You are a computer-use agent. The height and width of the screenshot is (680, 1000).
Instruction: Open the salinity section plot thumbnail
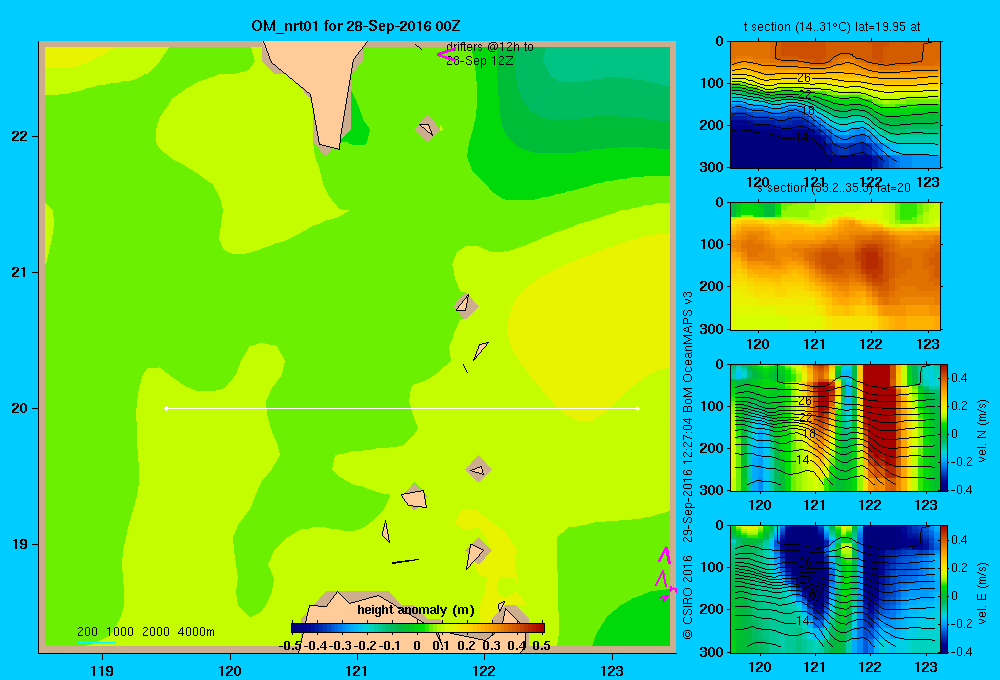click(x=835, y=266)
